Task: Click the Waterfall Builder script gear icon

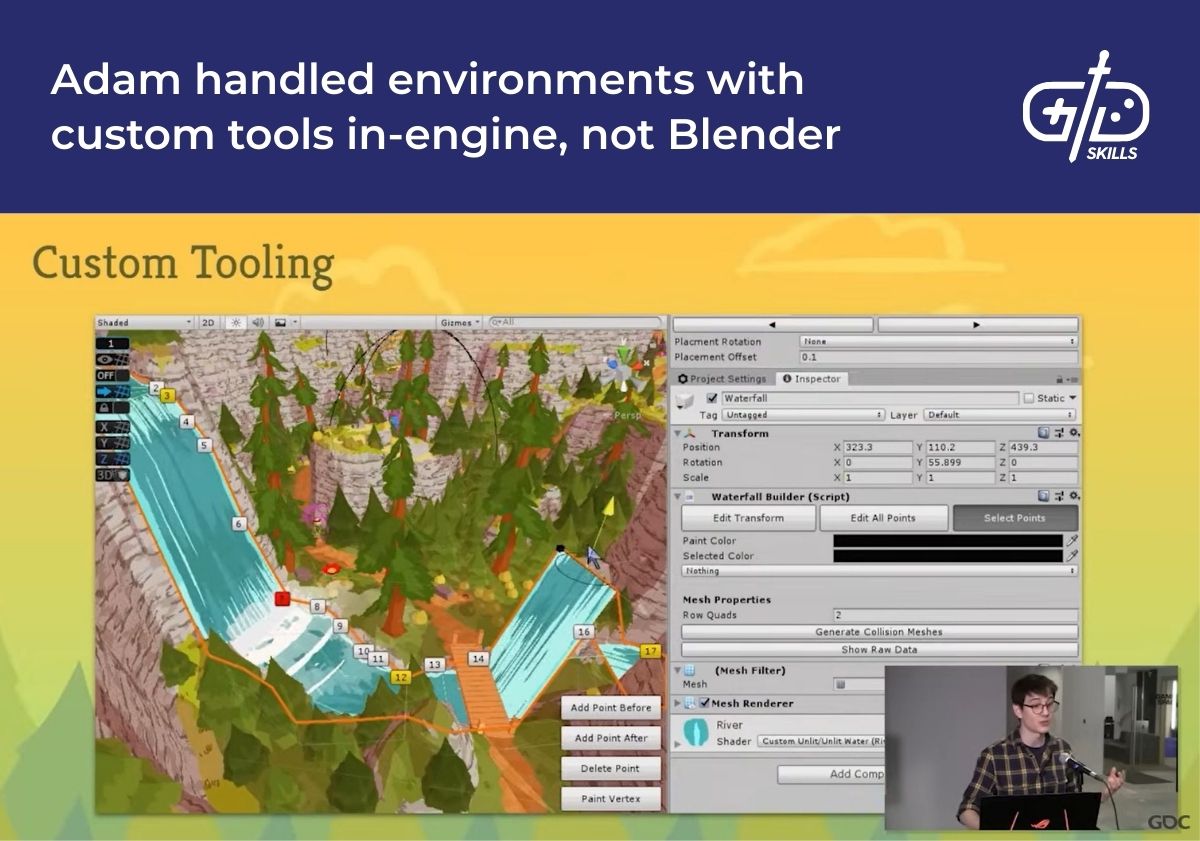Action: [1075, 496]
